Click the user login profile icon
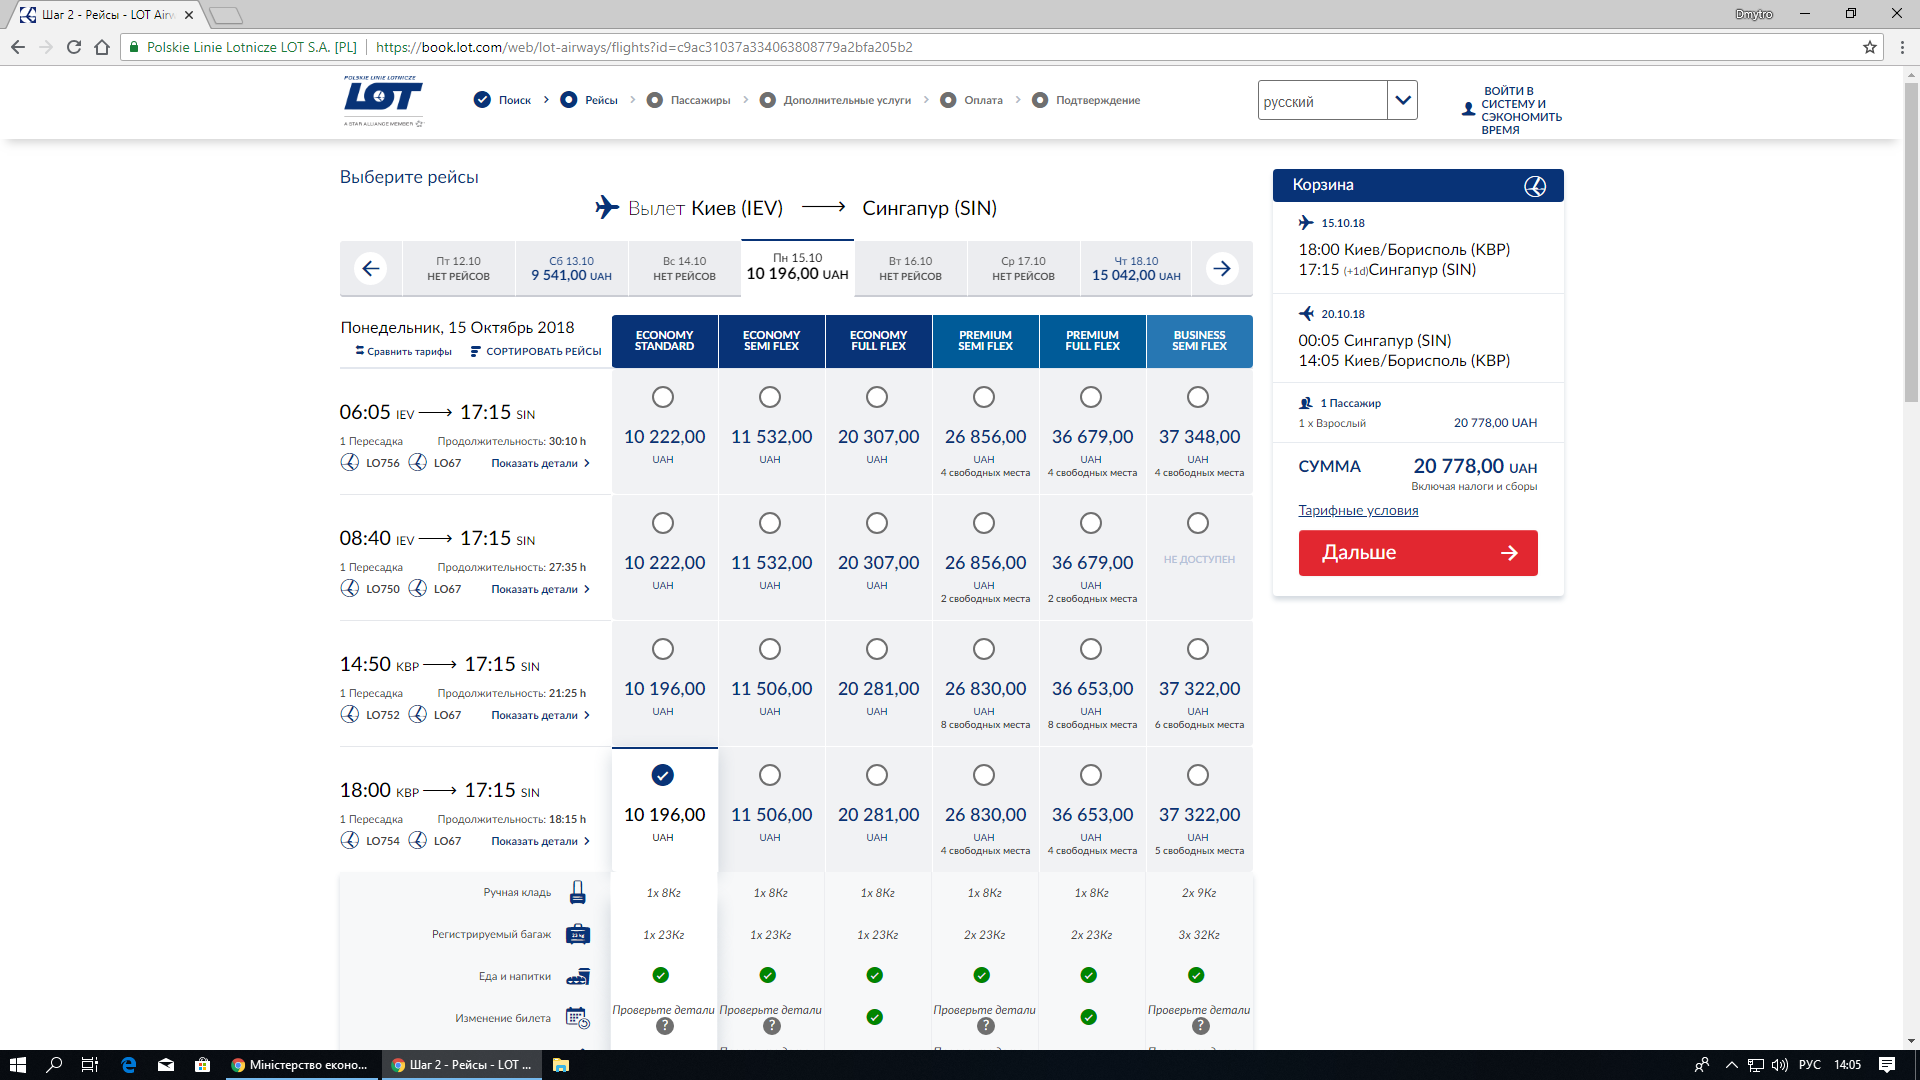 tap(1468, 109)
